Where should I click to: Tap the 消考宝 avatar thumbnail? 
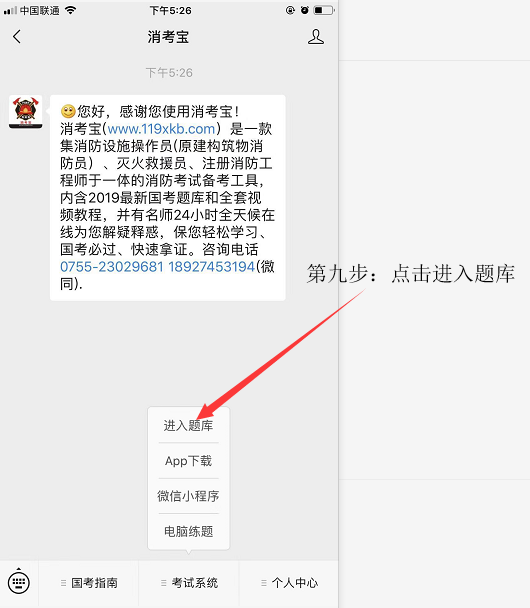pos(26,112)
